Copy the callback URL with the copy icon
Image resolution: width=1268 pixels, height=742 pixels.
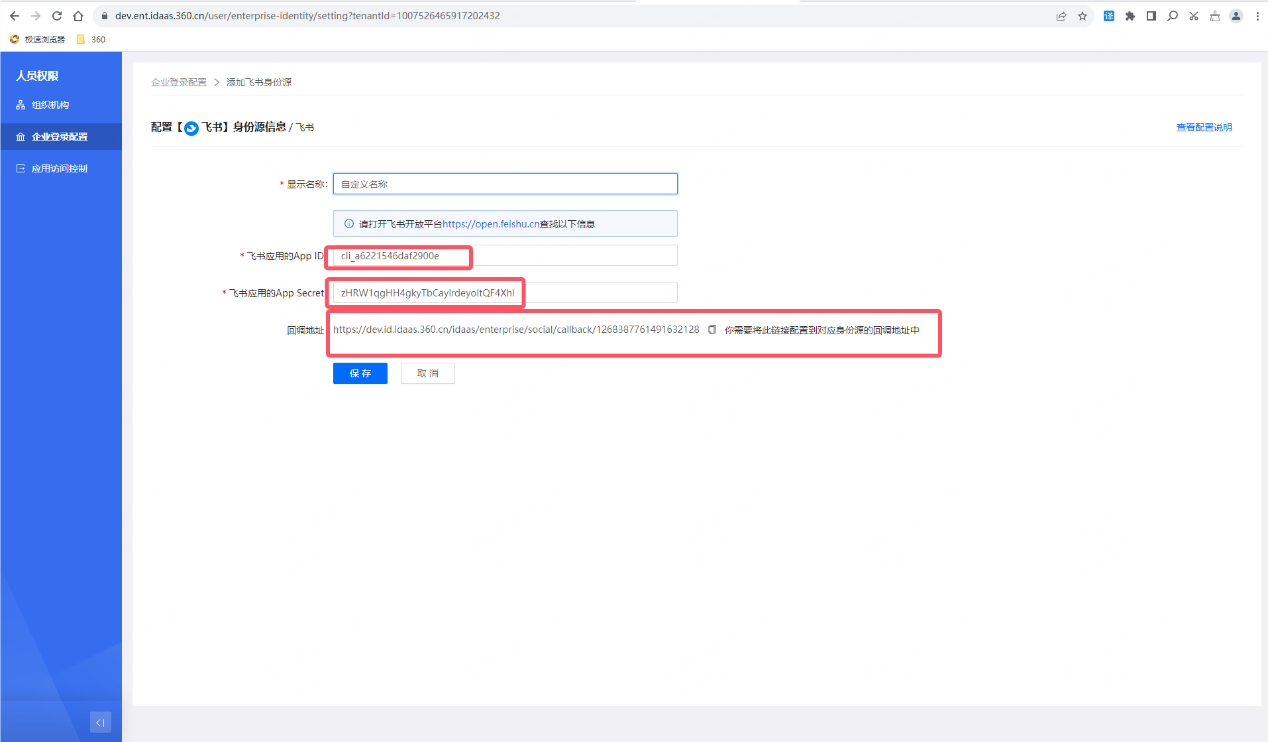[712, 329]
